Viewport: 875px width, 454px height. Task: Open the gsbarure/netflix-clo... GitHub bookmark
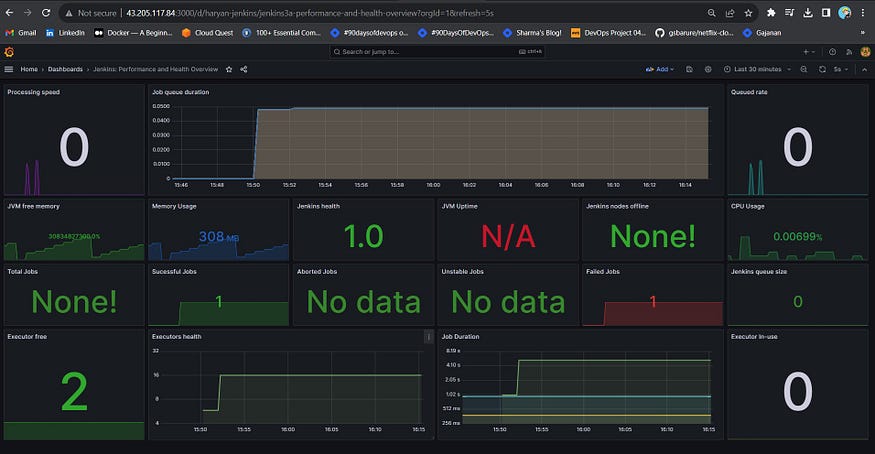tap(695, 33)
